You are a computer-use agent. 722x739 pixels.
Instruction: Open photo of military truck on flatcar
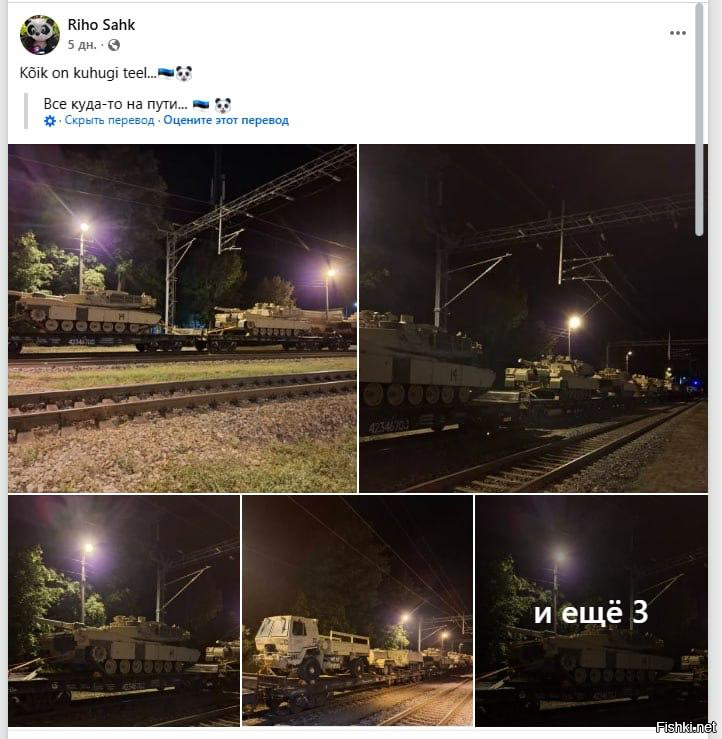(x=357, y=610)
